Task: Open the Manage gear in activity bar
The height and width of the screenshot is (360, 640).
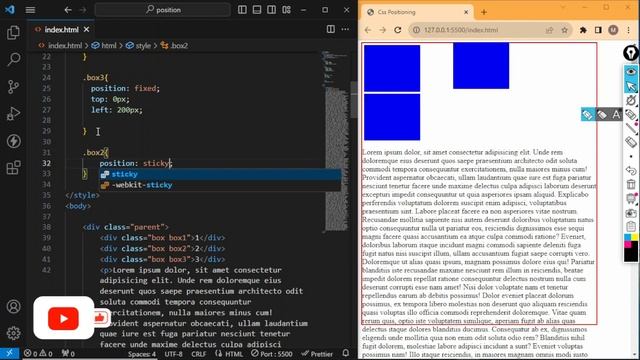Action: click(13, 333)
